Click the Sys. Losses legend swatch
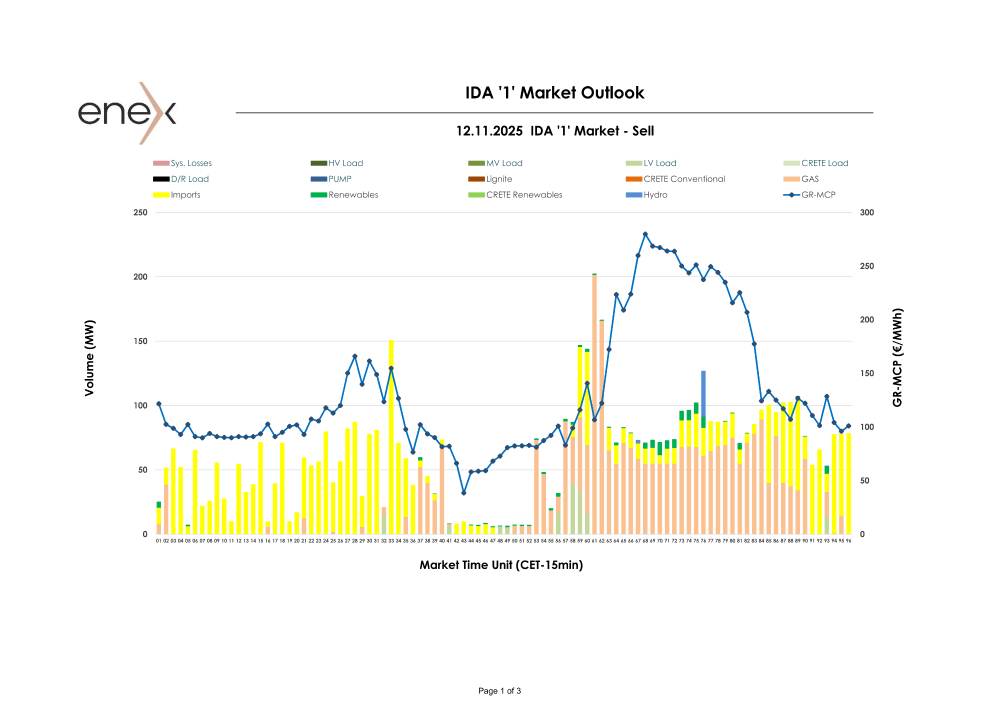Image resolution: width=1000 pixels, height=707 pixels. pos(160,163)
